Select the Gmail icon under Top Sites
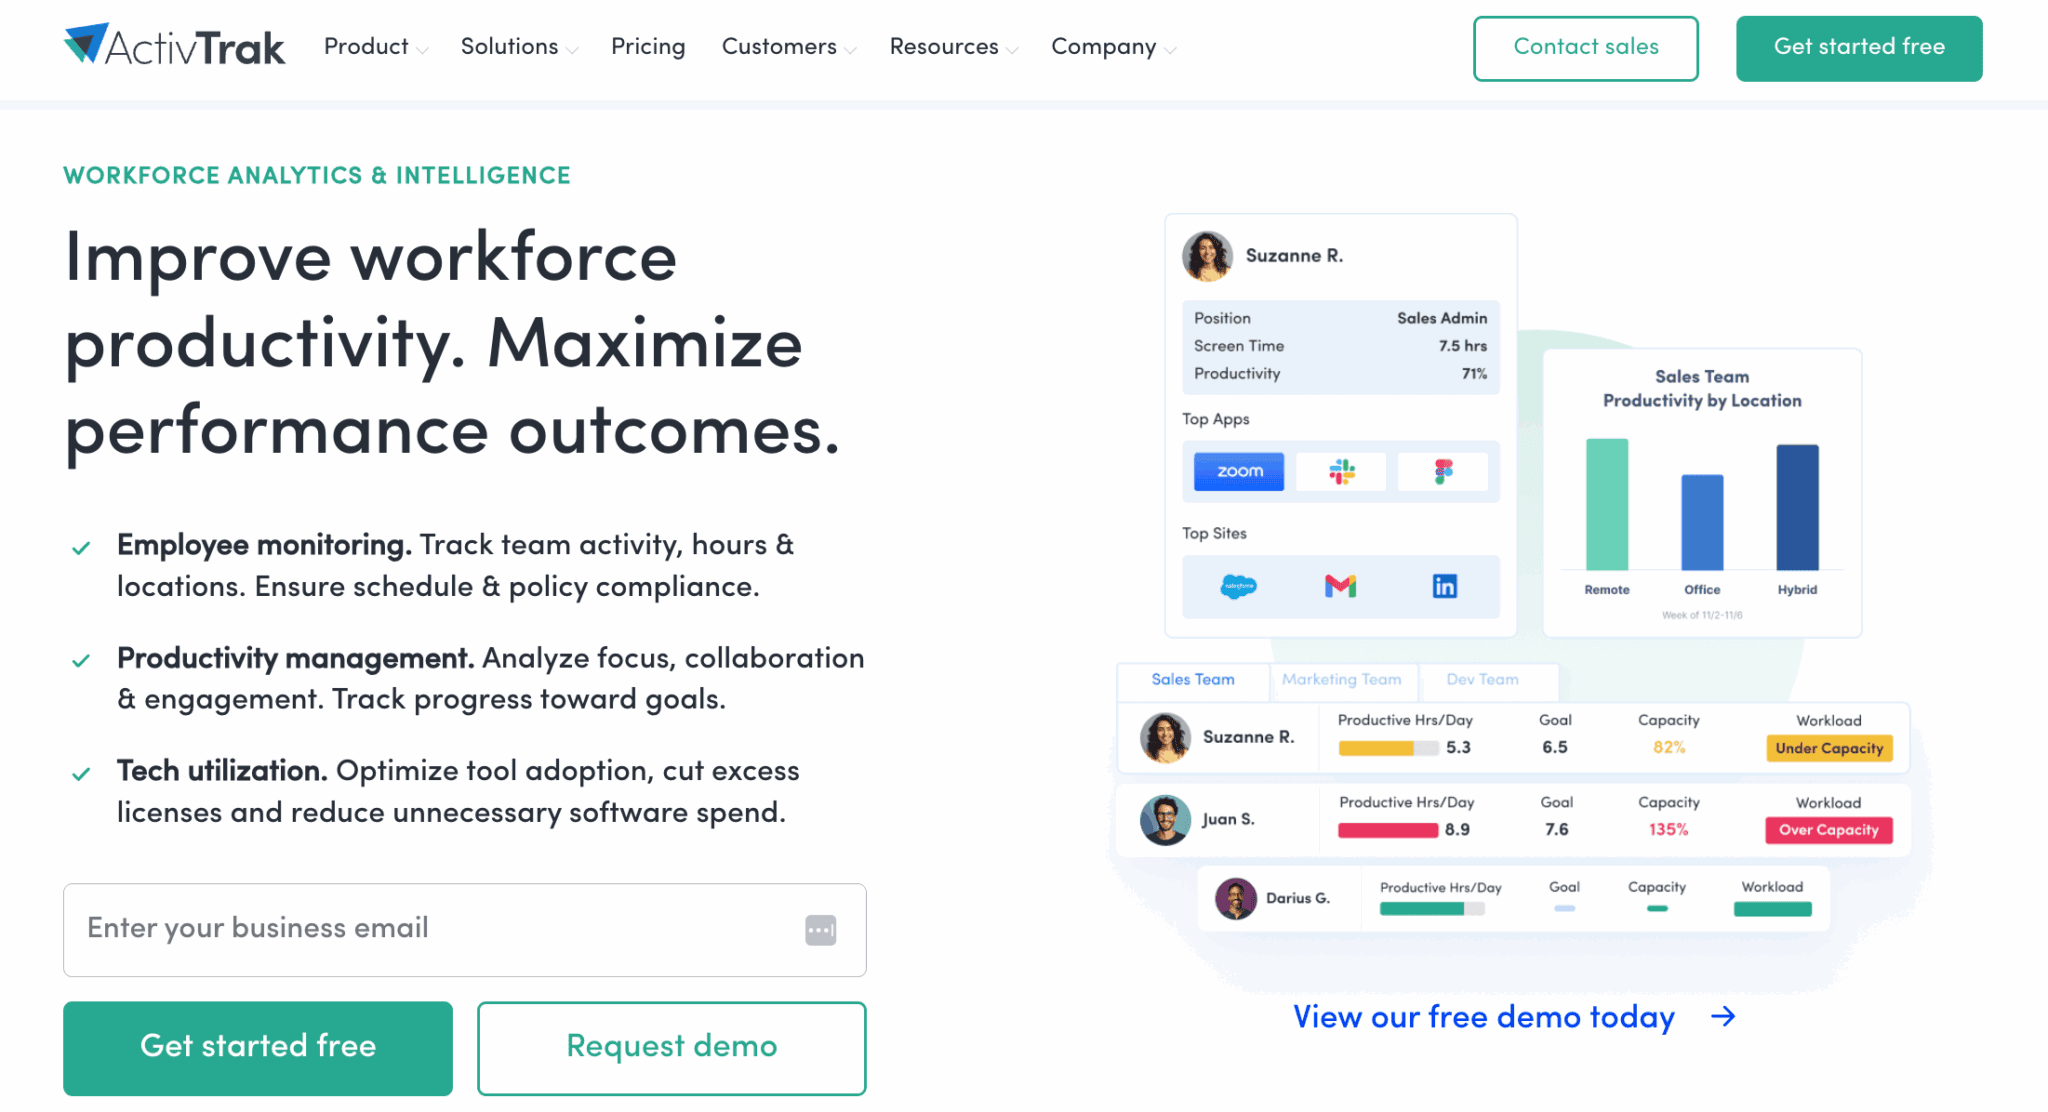Image resolution: width=2048 pixels, height=1112 pixels. click(x=1341, y=587)
